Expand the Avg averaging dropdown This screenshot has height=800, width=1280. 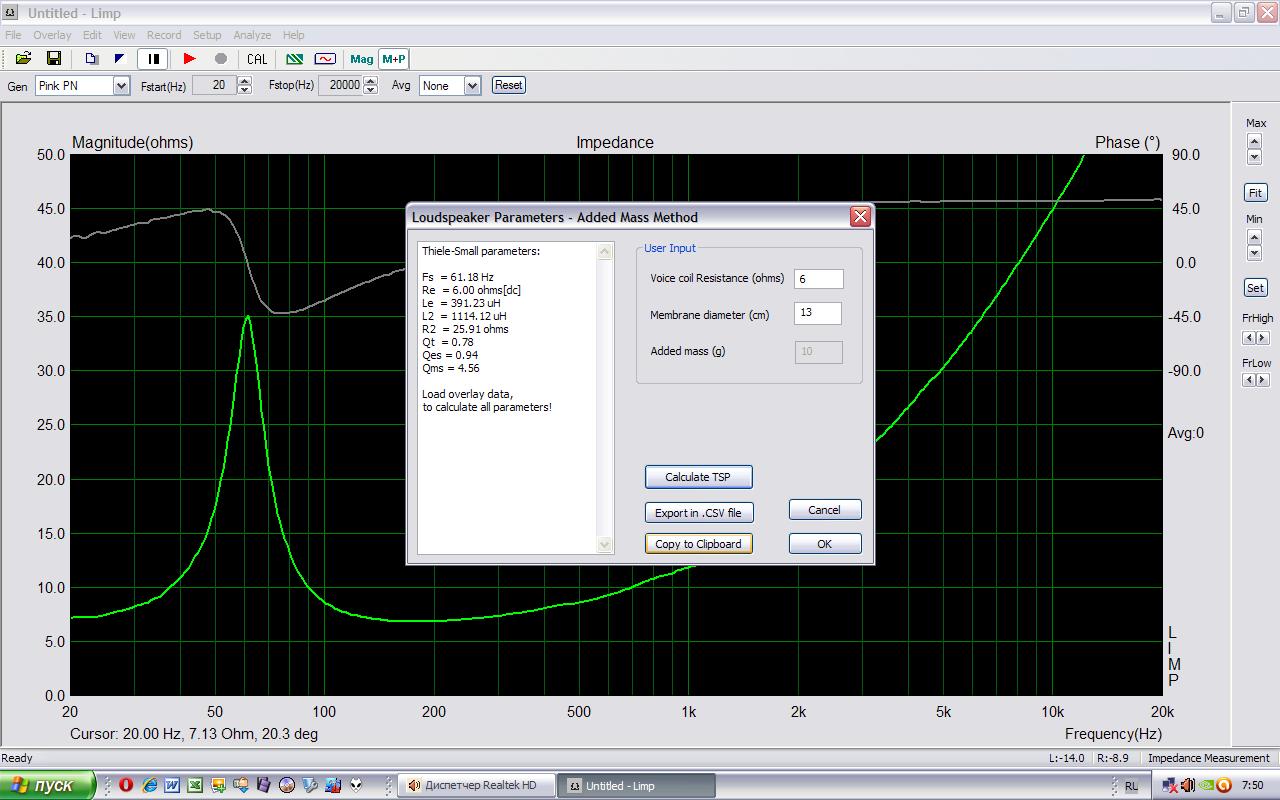click(472, 86)
